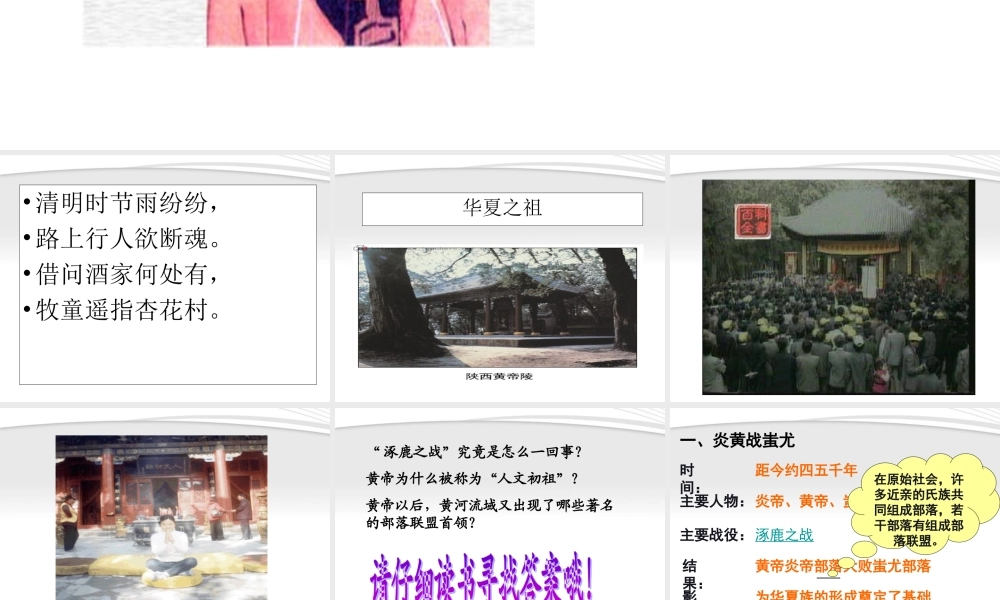
Task: Select the line 路上行人欲断魂
Action: (x=128, y=239)
